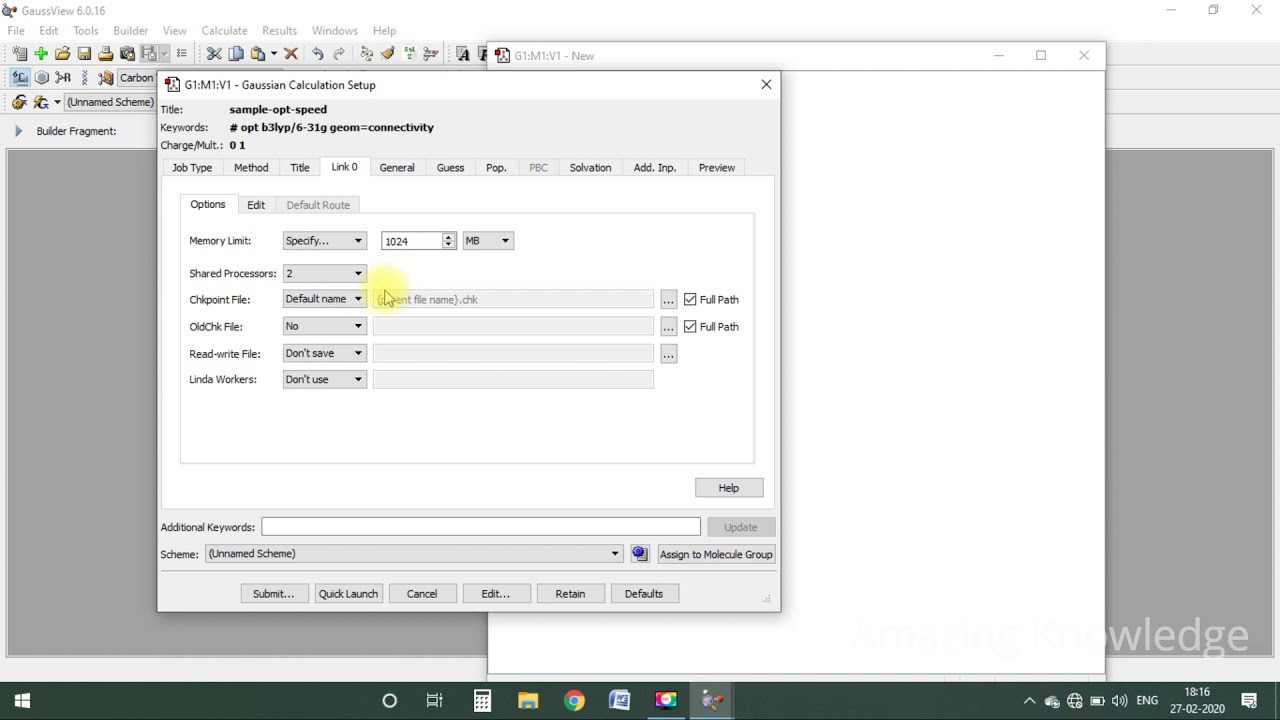The width and height of the screenshot is (1280, 720).
Task: Click the Windows Start button
Action: click(x=23, y=701)
